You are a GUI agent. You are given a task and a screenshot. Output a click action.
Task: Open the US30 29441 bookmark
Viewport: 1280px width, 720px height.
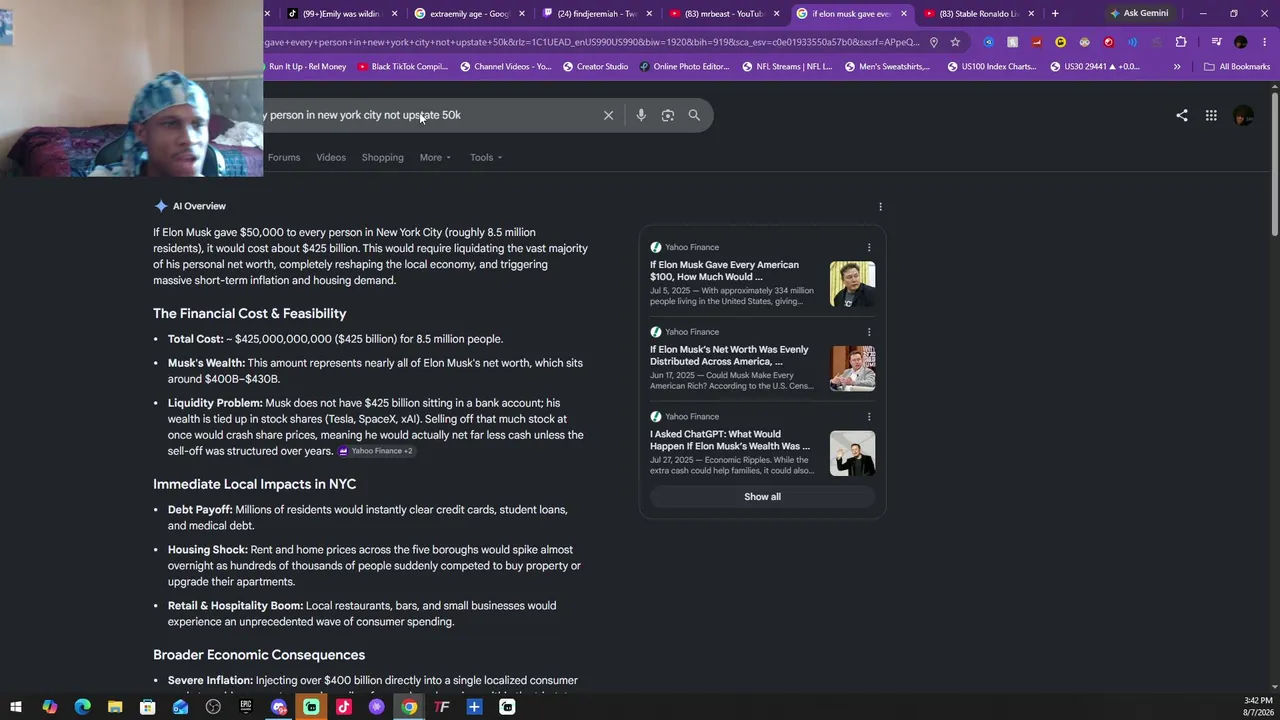point(1095,67)
